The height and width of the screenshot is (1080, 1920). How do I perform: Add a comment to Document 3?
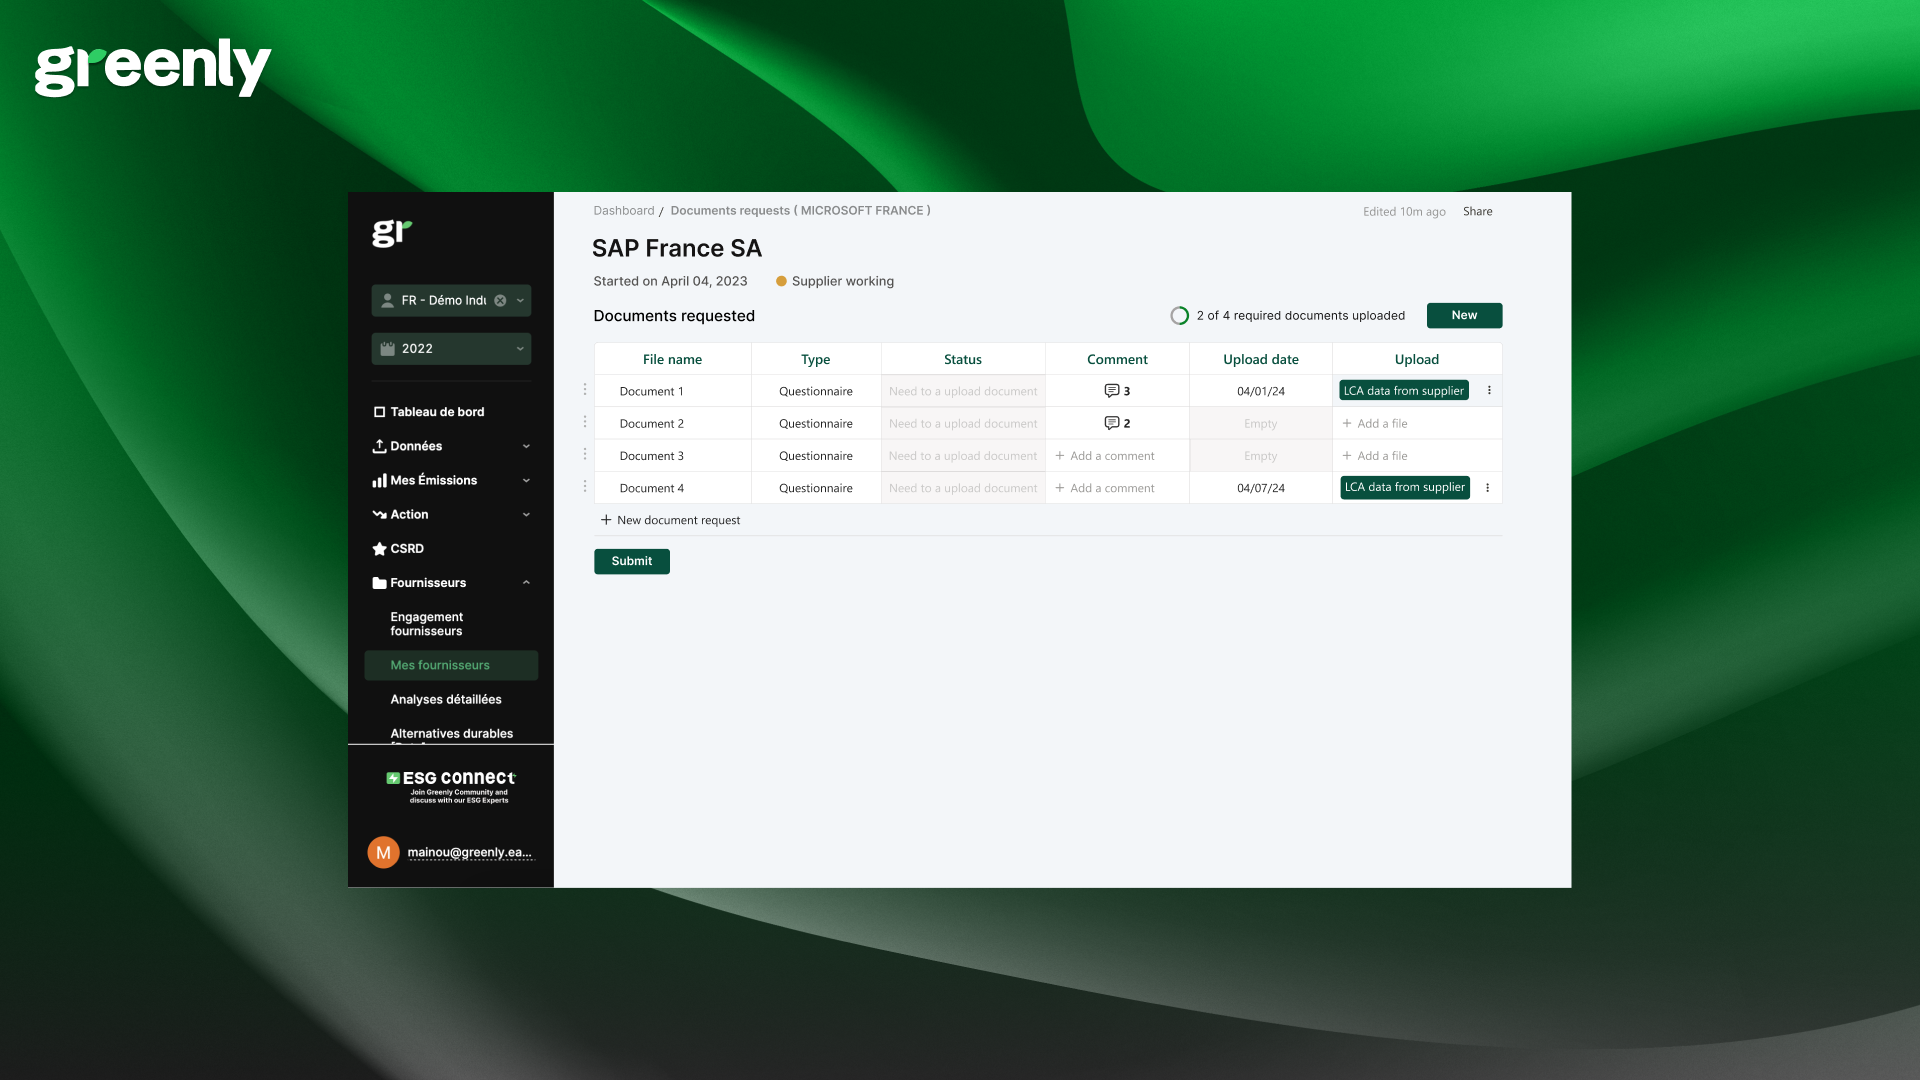click(x=1104, y=456)
